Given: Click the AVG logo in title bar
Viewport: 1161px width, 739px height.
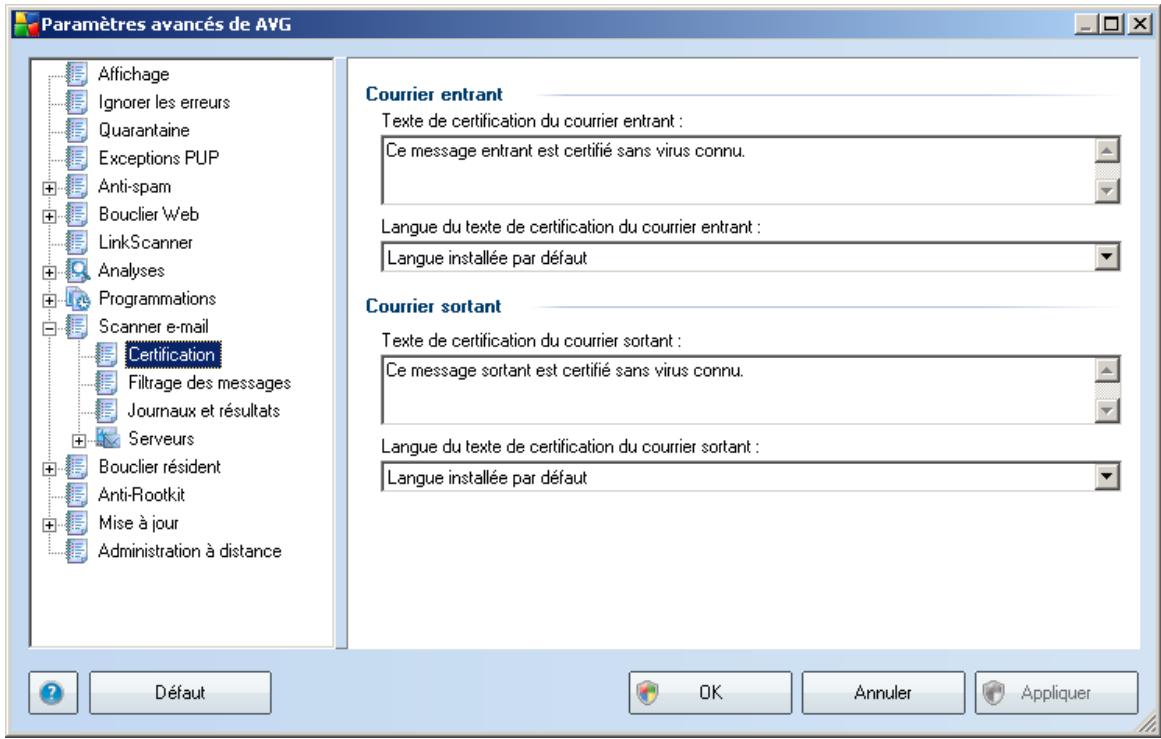Looking at the screenshot, I should (26, 24).
